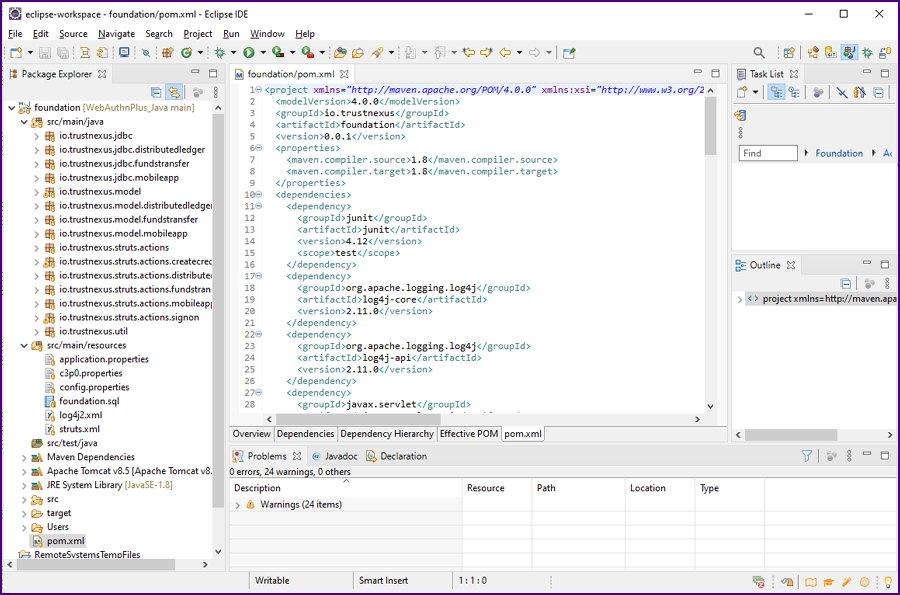
Task: Switch to the Dependency Hierarchy tab
Action: 387,434
